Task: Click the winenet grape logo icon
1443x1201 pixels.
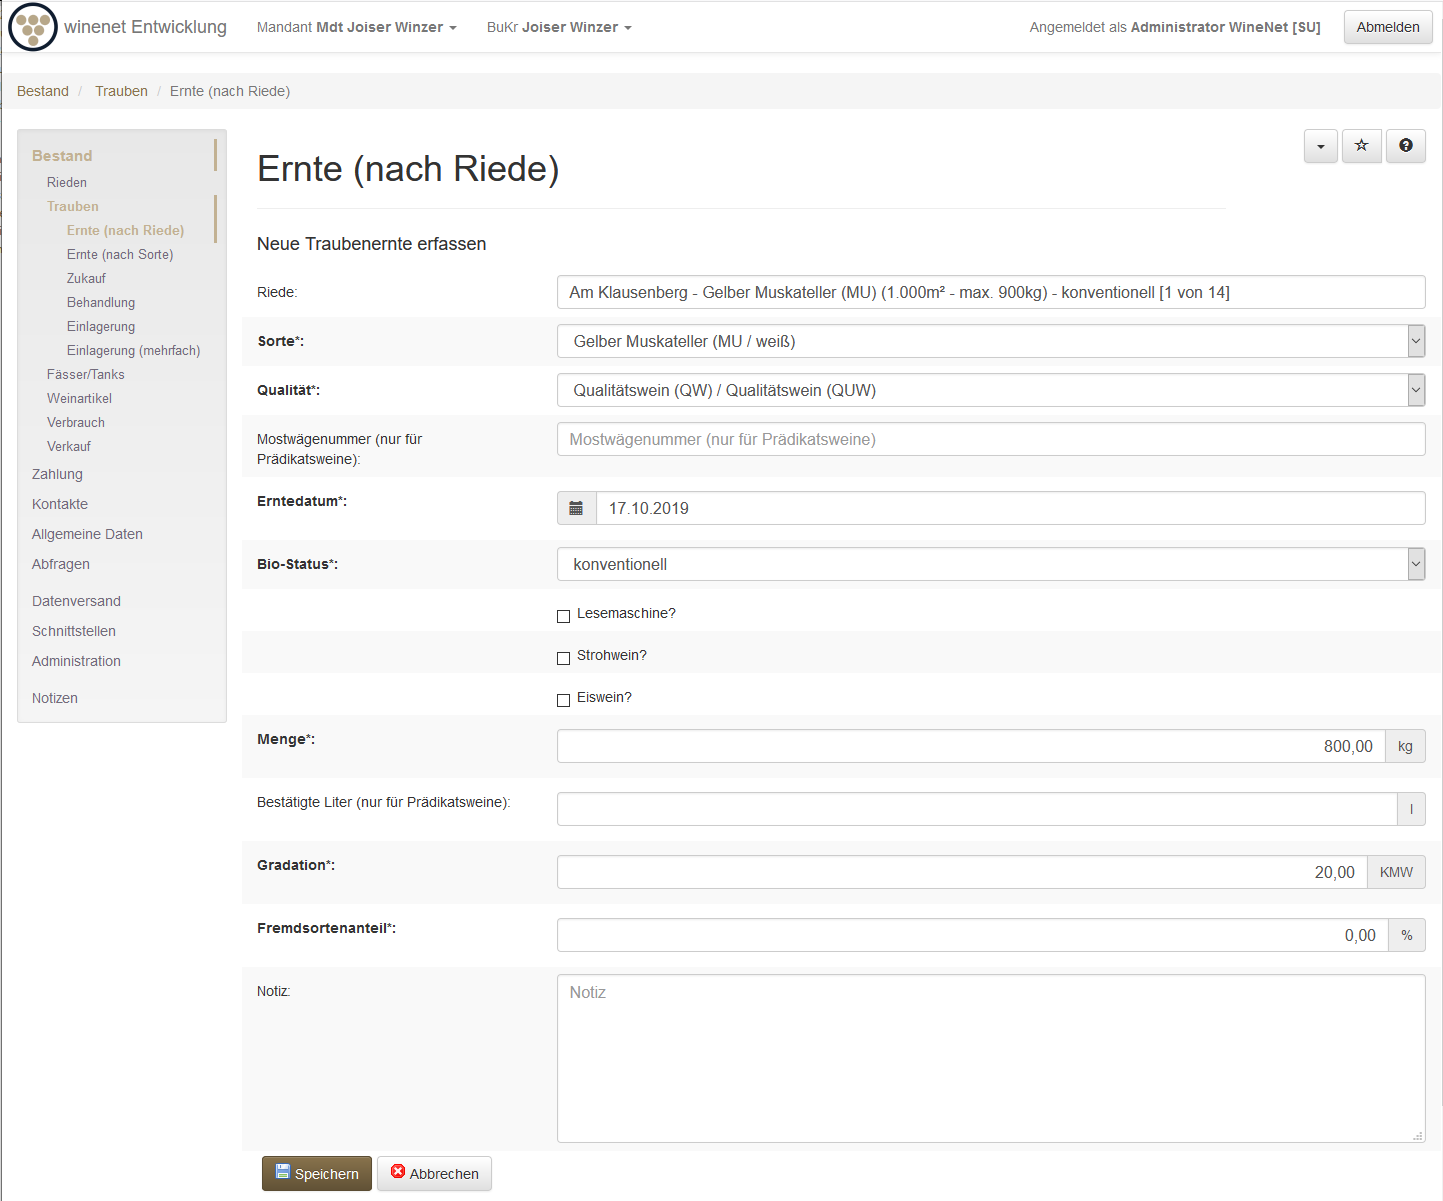Action: tap(33, 27)
